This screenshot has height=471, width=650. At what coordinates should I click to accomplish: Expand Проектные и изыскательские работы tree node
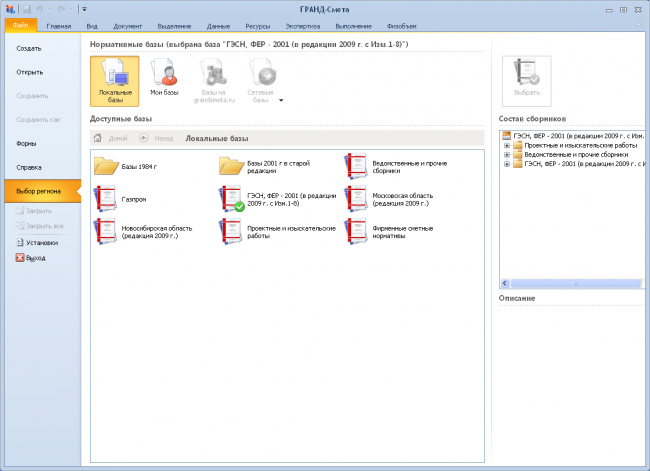[x=507, y=146]
